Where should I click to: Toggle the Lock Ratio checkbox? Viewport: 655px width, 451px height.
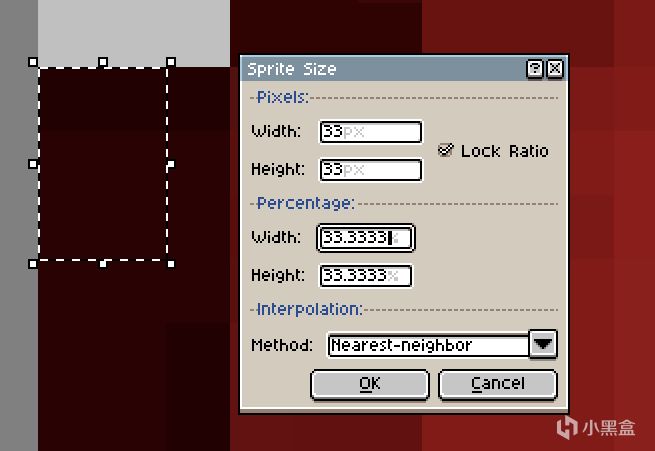446,150
